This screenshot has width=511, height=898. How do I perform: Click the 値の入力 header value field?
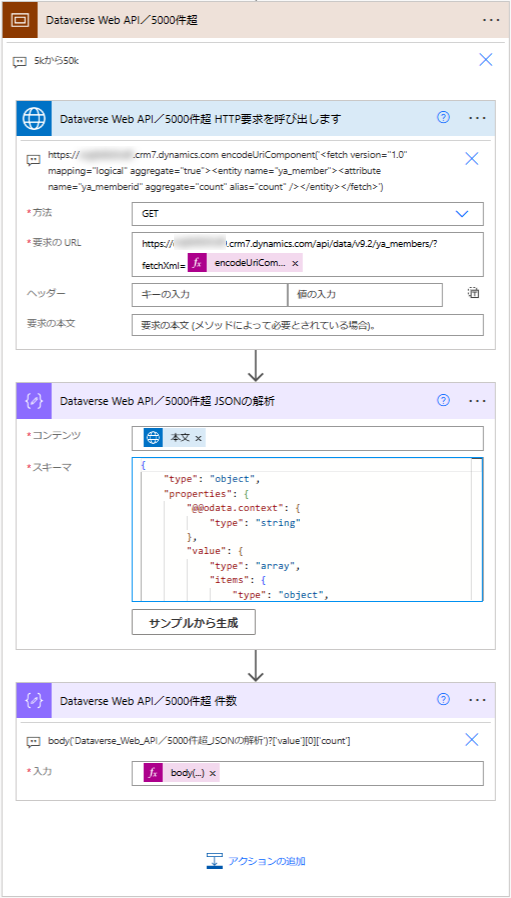tap(365, 295)
